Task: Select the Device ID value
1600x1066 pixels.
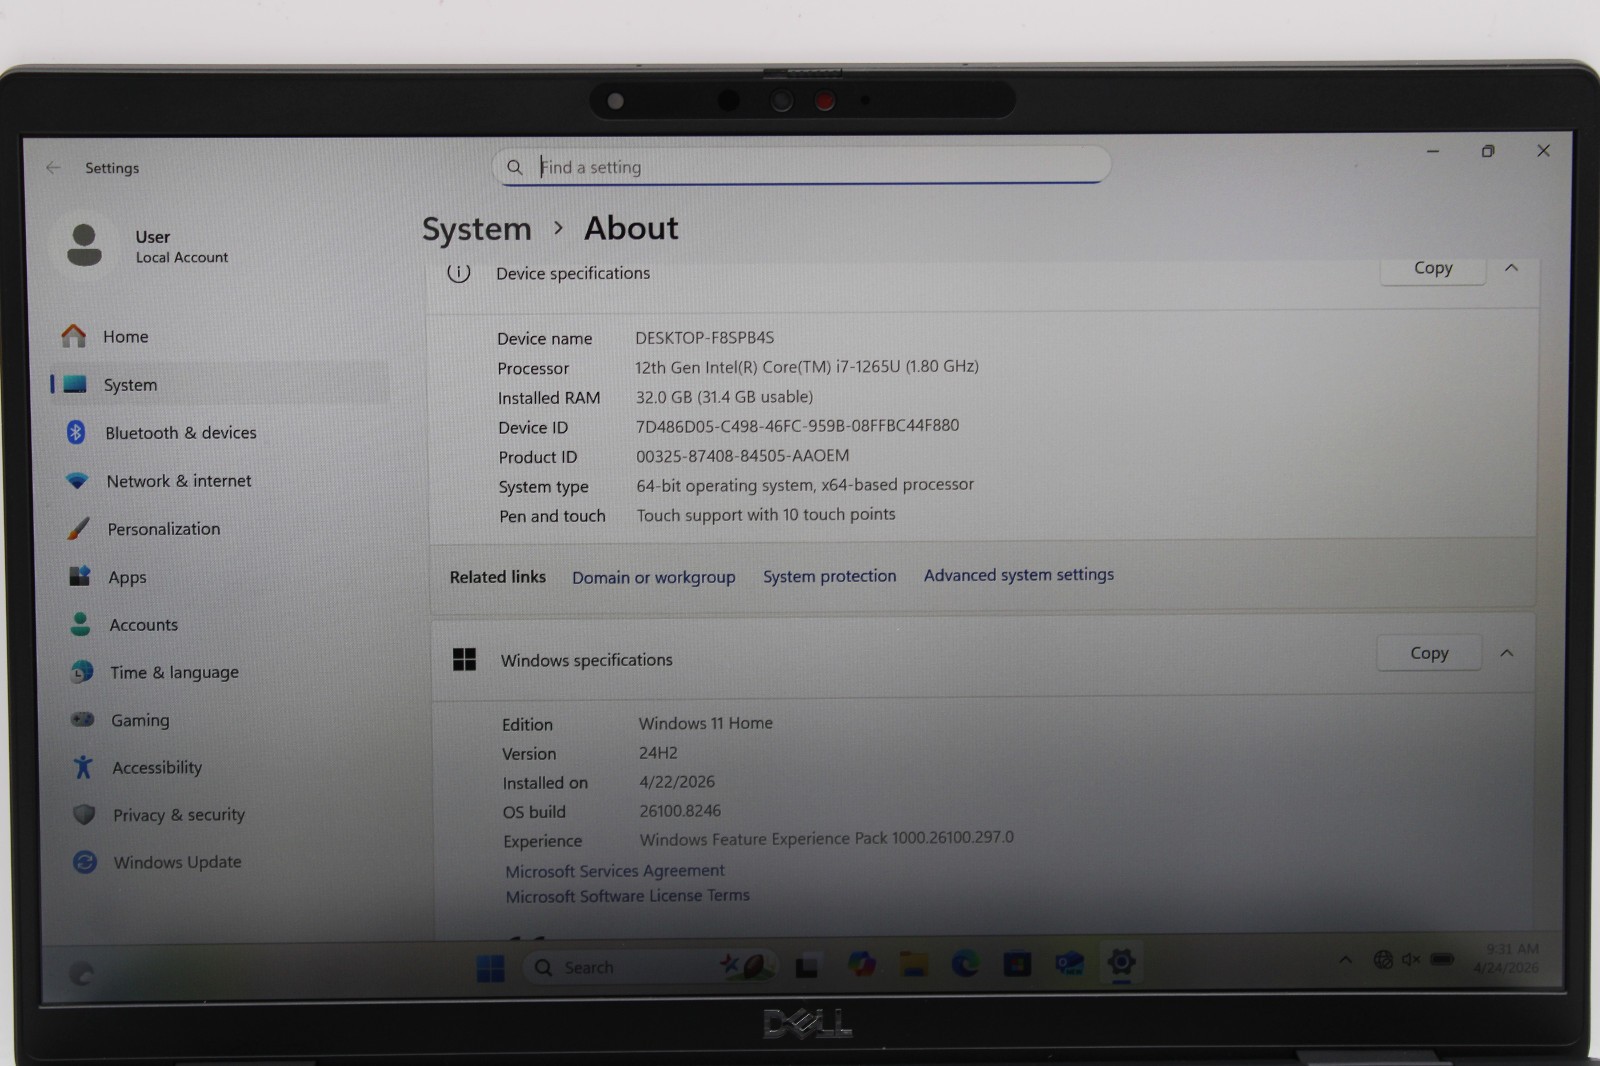Action: (797, 426)
